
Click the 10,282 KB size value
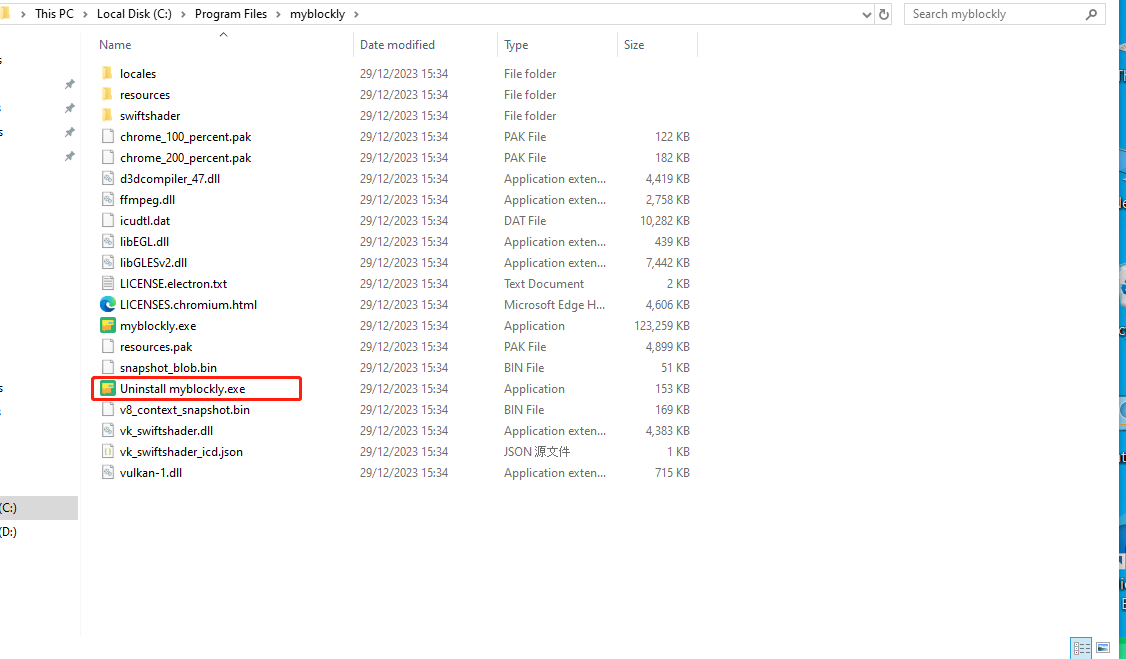665,220
